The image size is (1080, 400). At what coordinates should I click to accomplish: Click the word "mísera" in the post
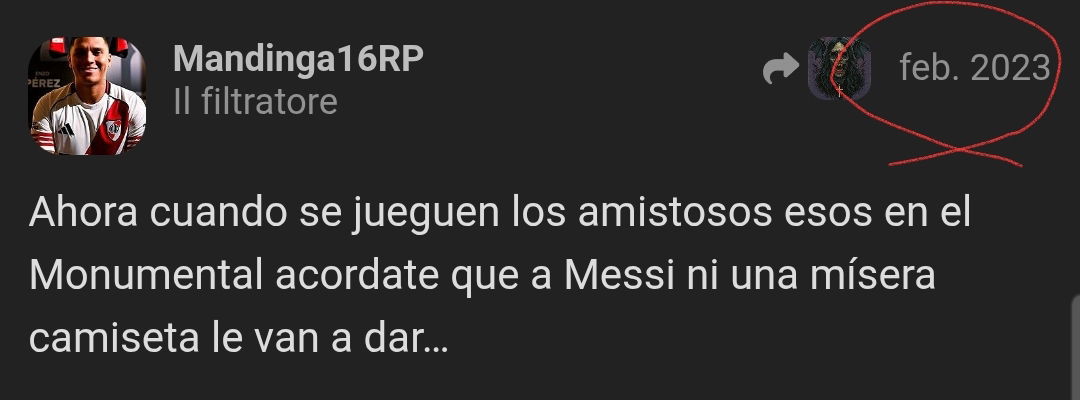[x=872, y=277]
